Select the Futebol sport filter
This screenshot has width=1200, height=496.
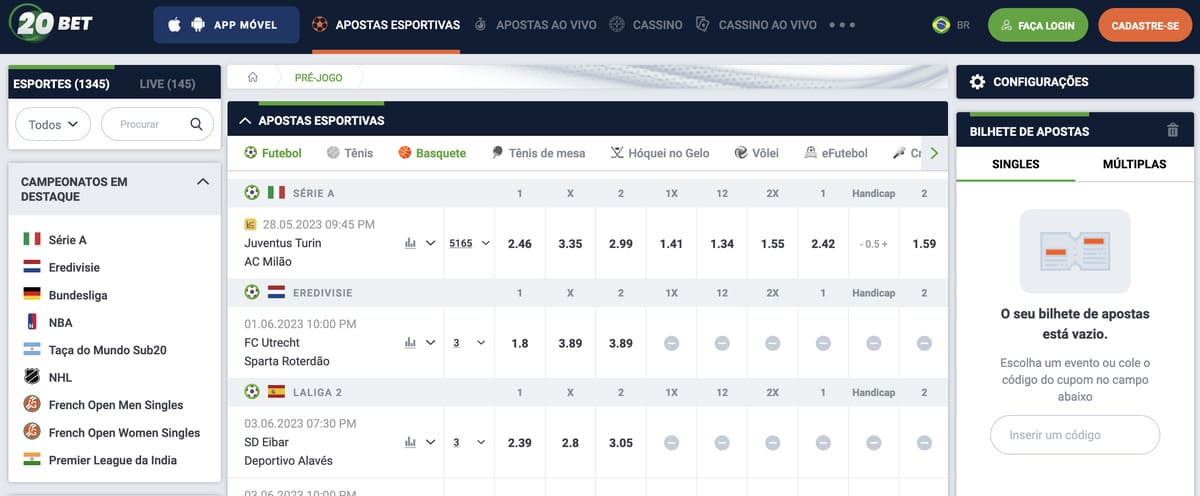pyautogui.click(x=273, y=153)
